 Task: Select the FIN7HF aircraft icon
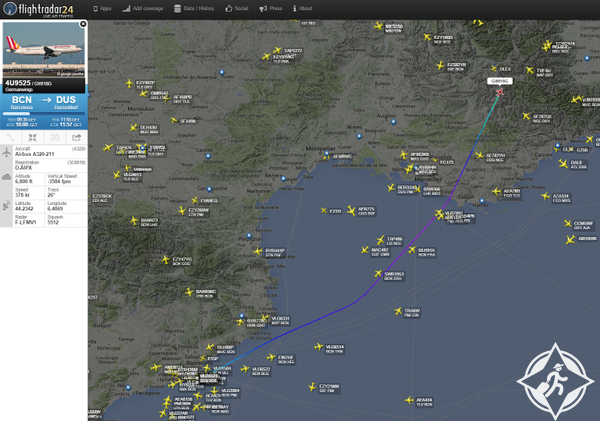271,357
